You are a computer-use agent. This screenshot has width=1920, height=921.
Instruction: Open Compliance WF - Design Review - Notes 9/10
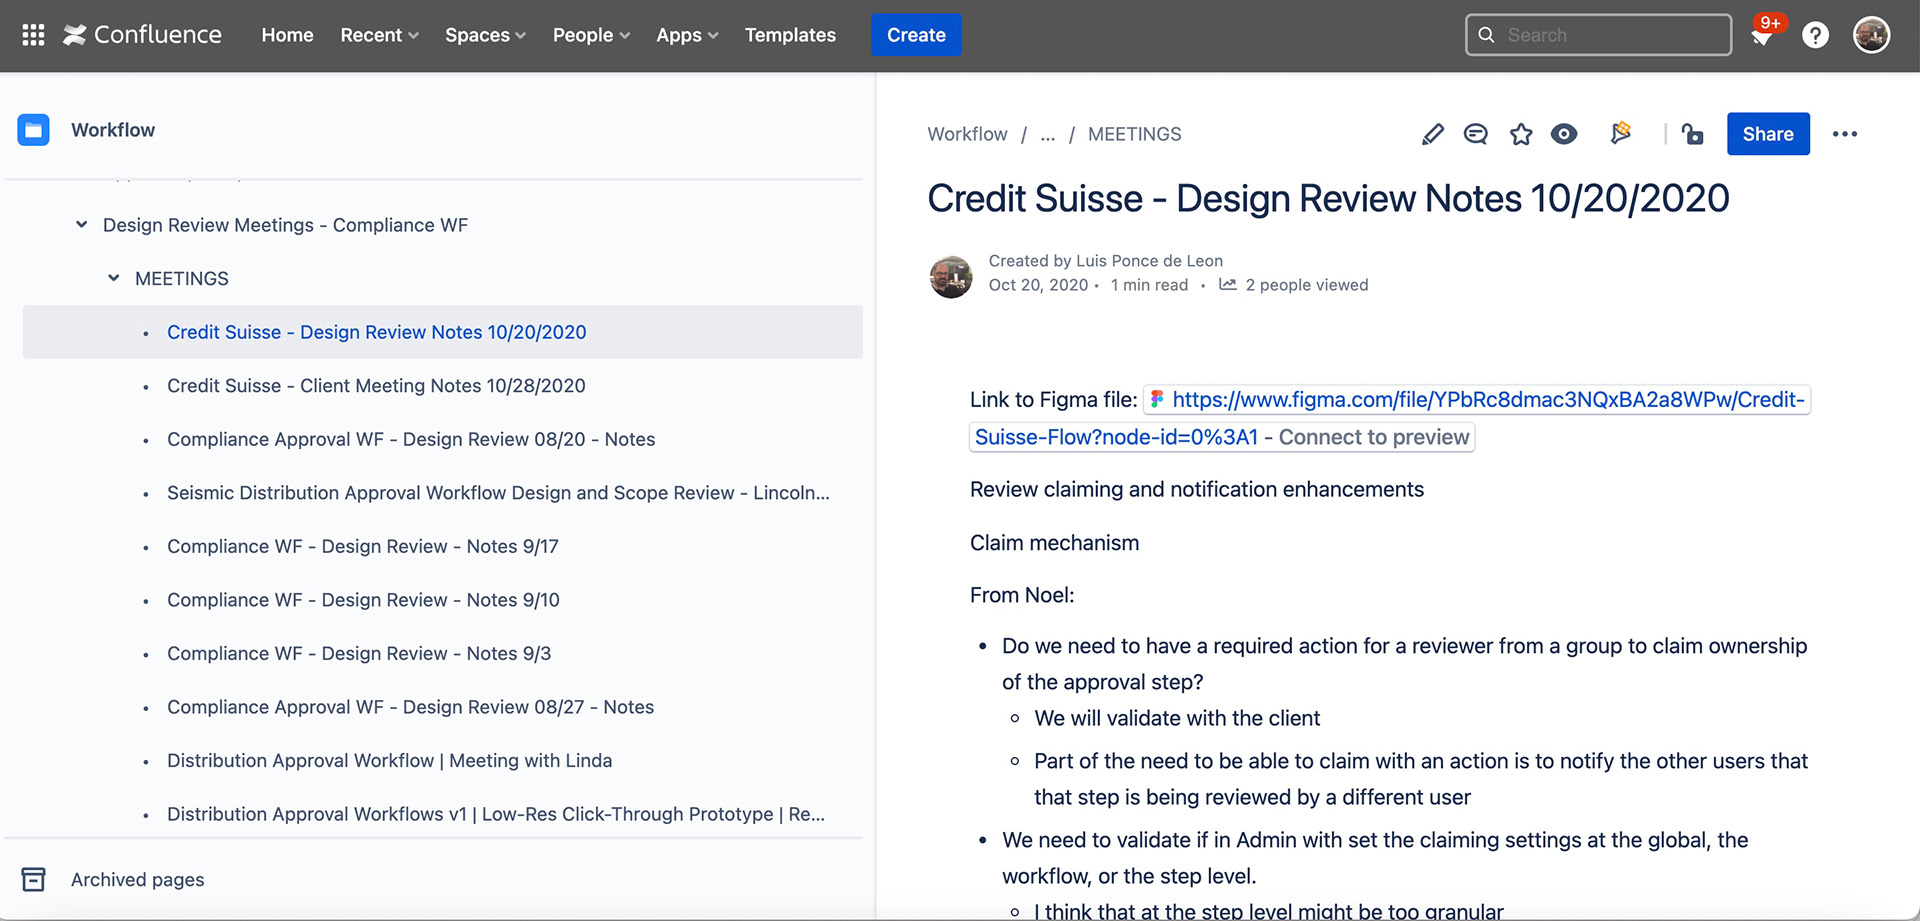(363, 600)
